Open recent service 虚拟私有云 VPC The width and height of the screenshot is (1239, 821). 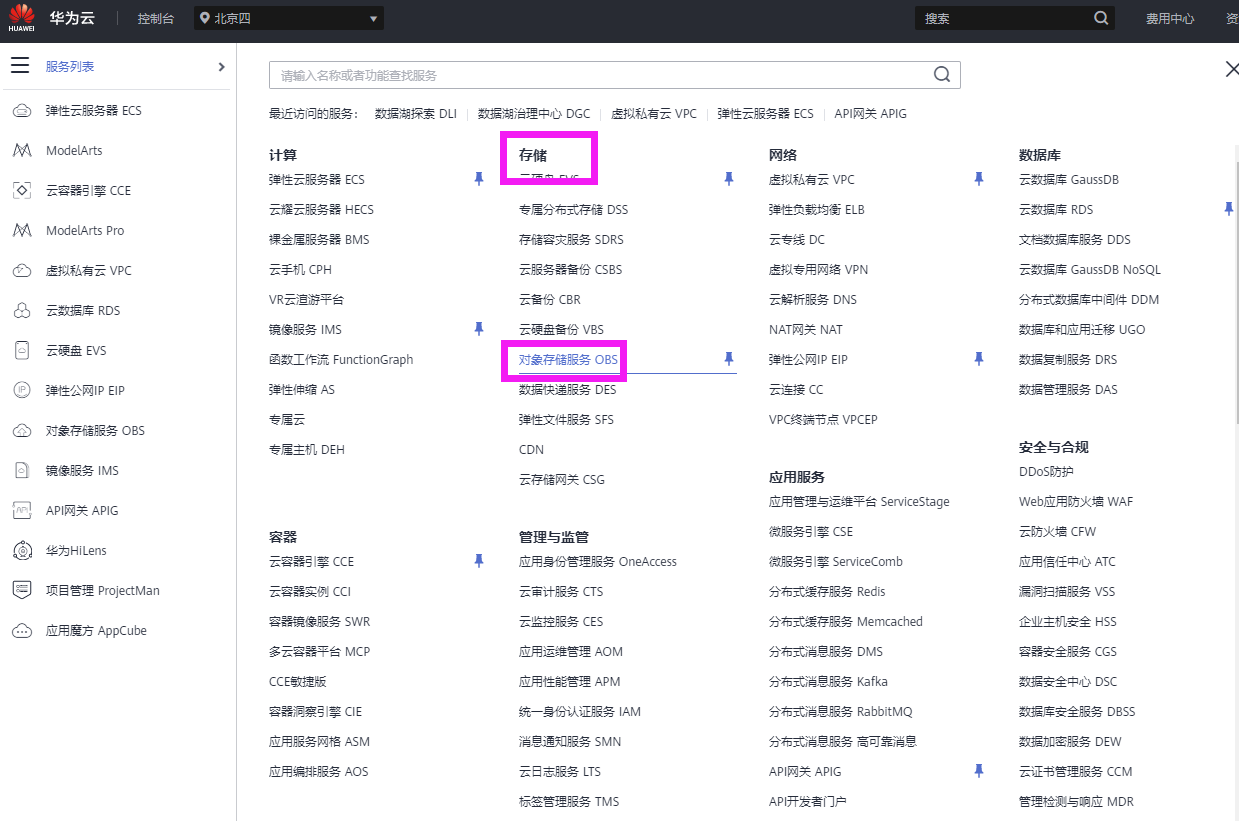point(654,114)
